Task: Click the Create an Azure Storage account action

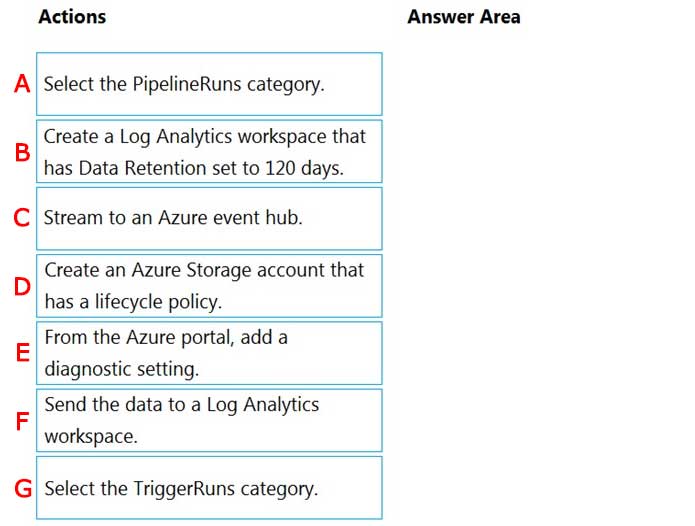Action: (x=209, y=285)
